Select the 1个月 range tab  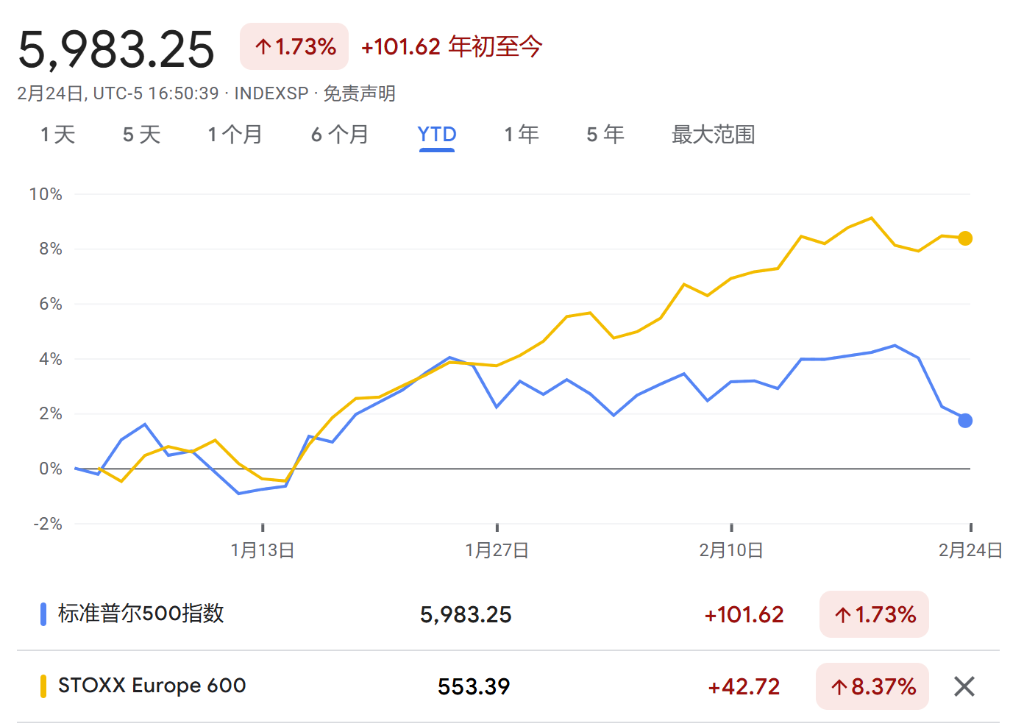(235, 134)
